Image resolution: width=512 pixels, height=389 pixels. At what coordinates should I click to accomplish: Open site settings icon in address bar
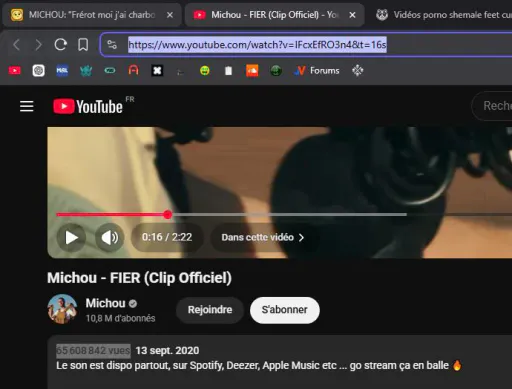112,44
